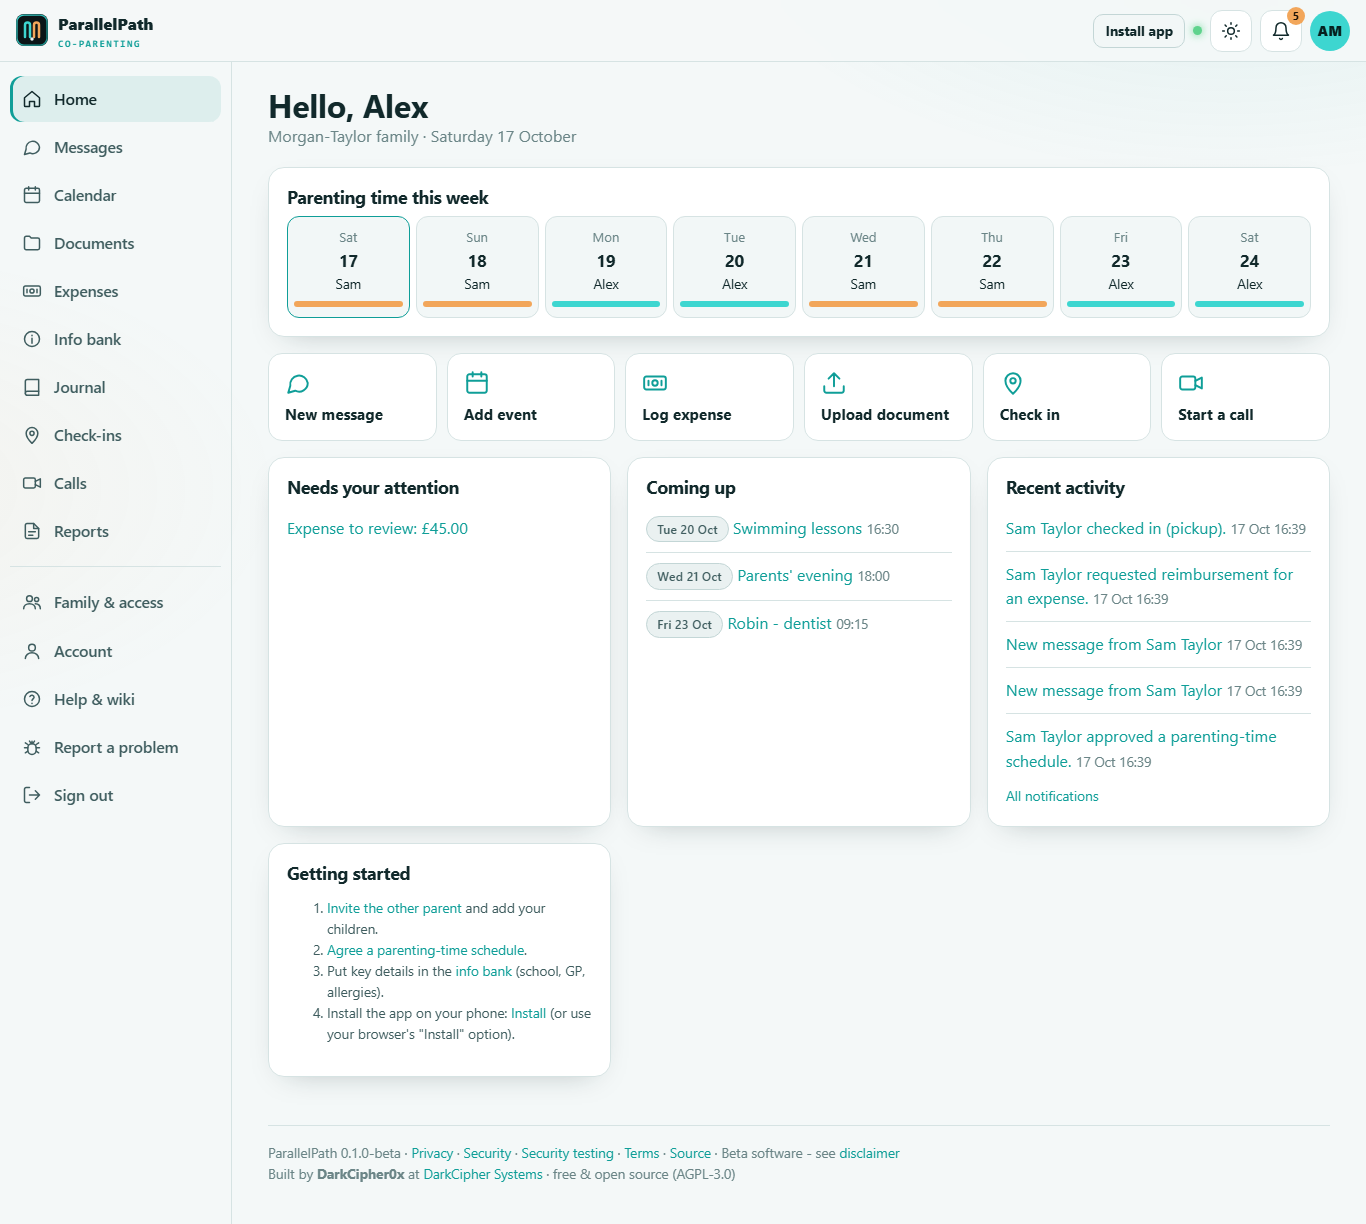Click Agree a parenting-time schedule link

pos(426,951)
